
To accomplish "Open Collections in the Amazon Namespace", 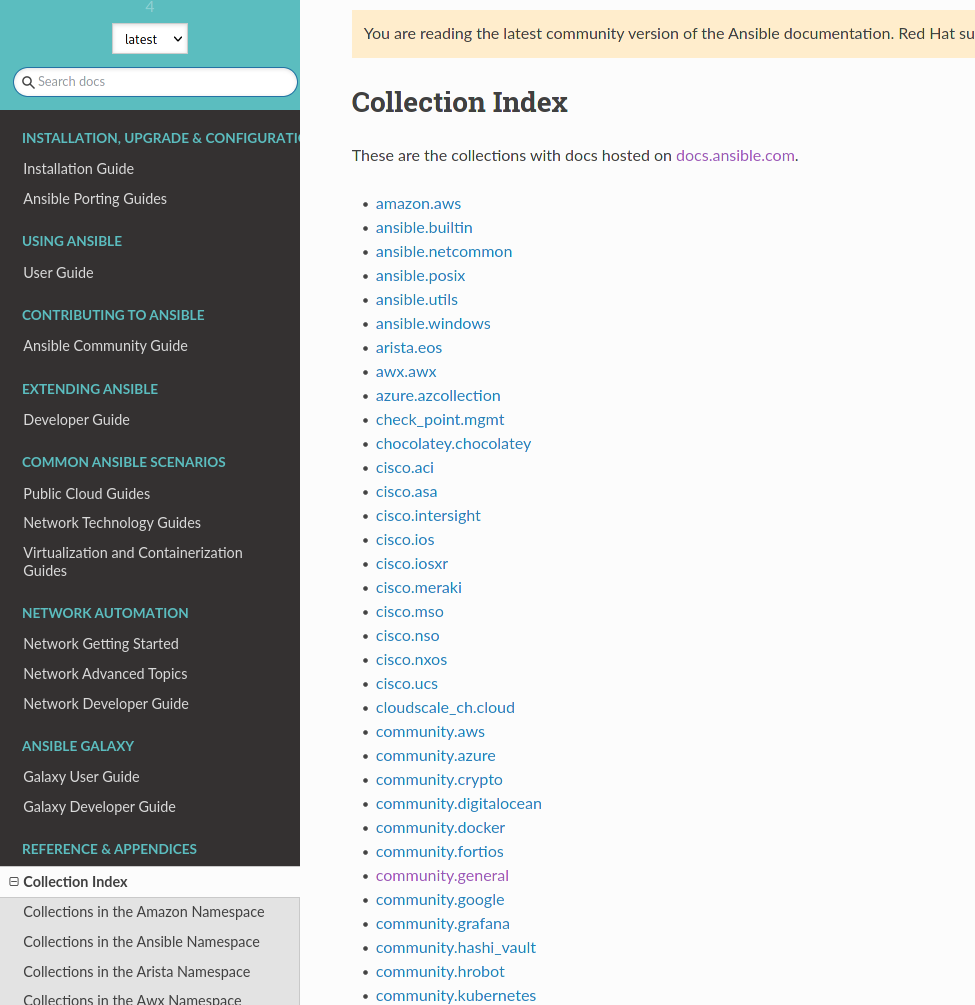I will 144,912.
